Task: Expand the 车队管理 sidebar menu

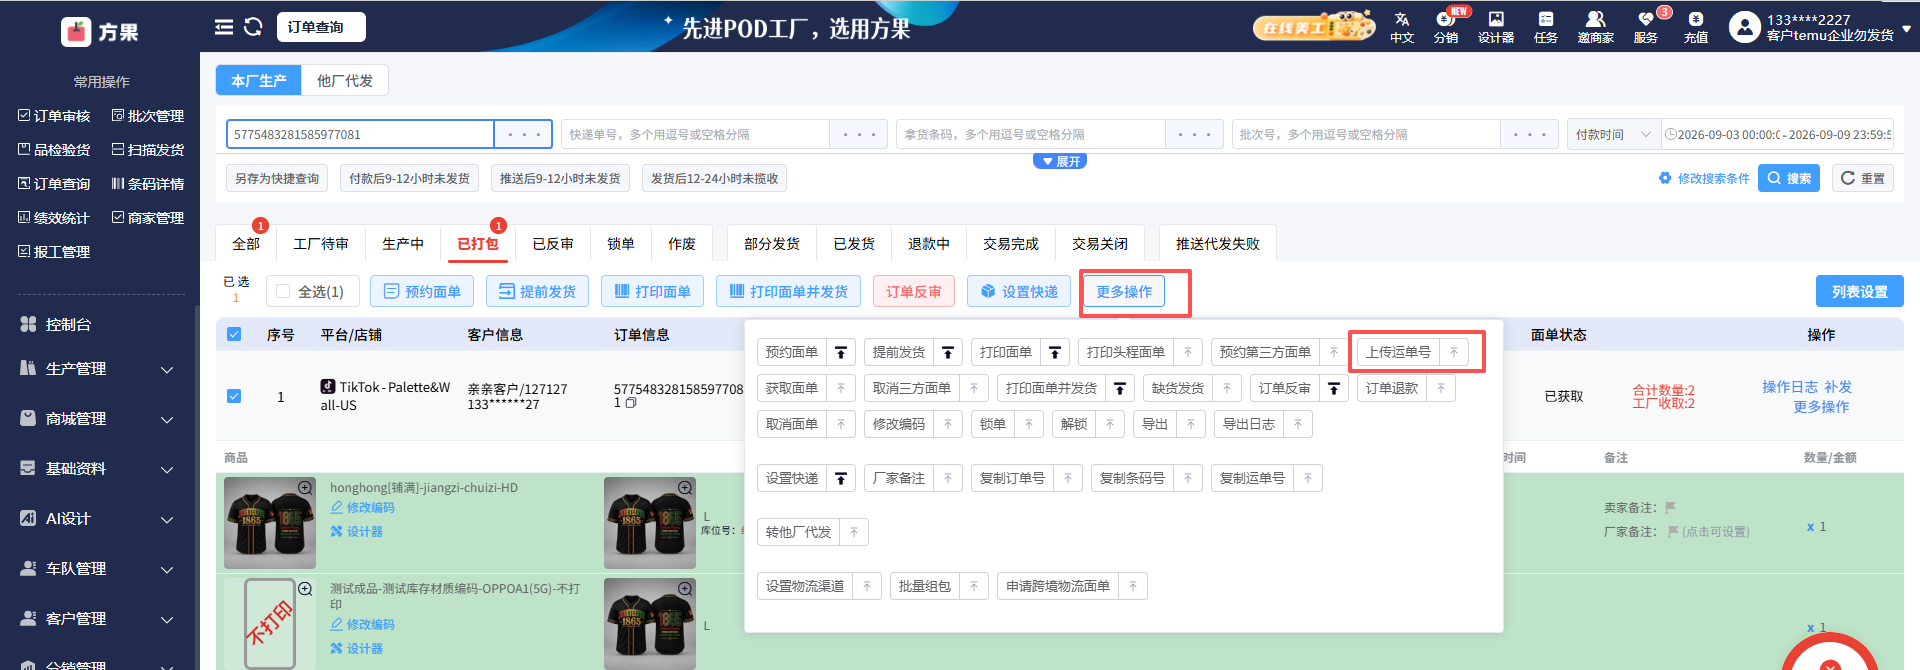Action: coord(98,569)
